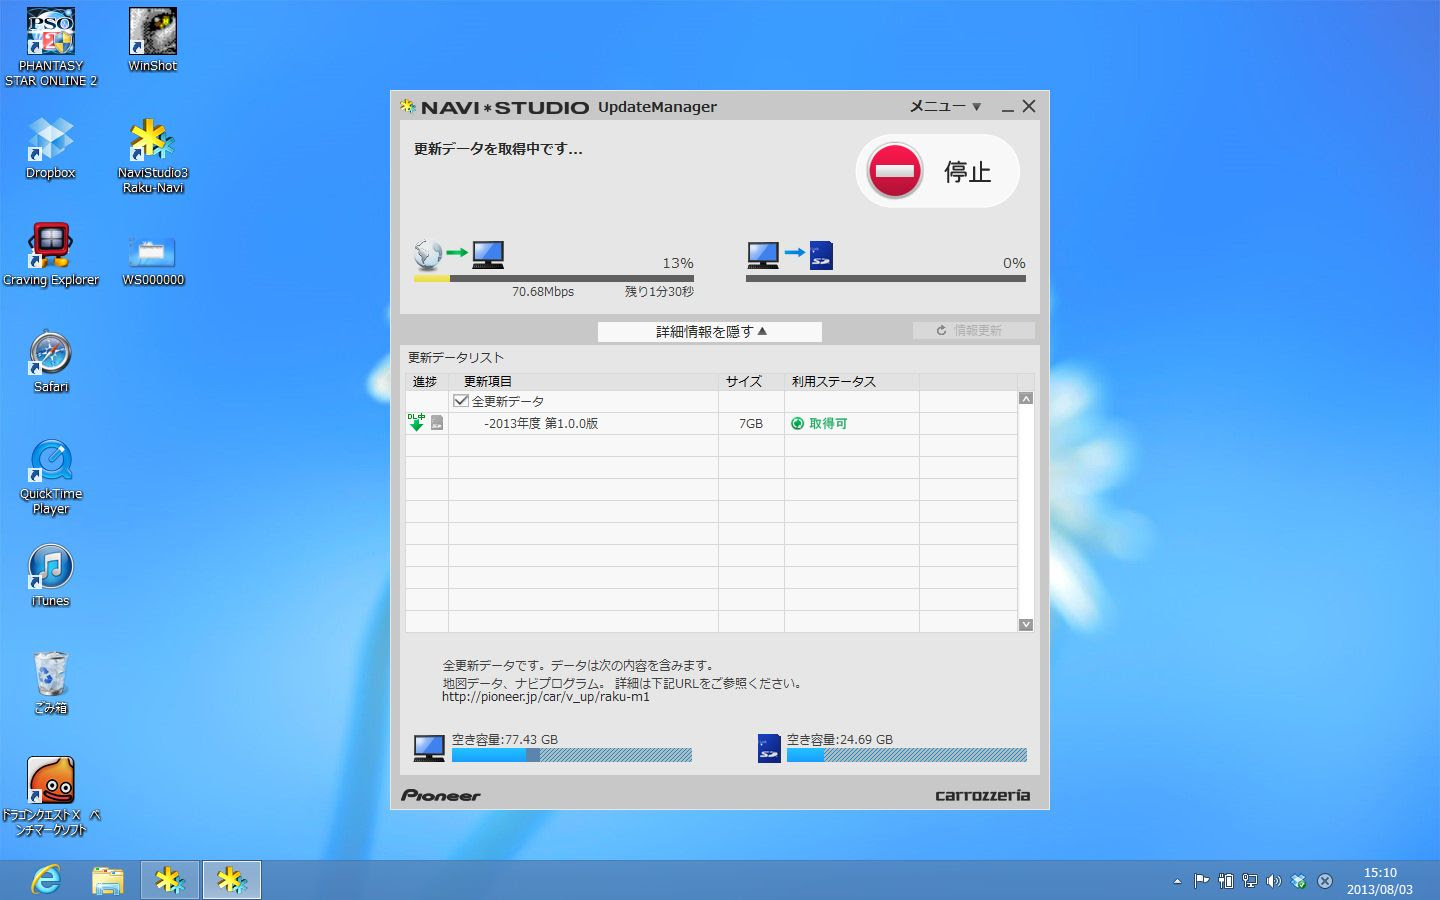
Task: Click the SD card free space 24.69 GB bar
Action: [x=907, y=755]
